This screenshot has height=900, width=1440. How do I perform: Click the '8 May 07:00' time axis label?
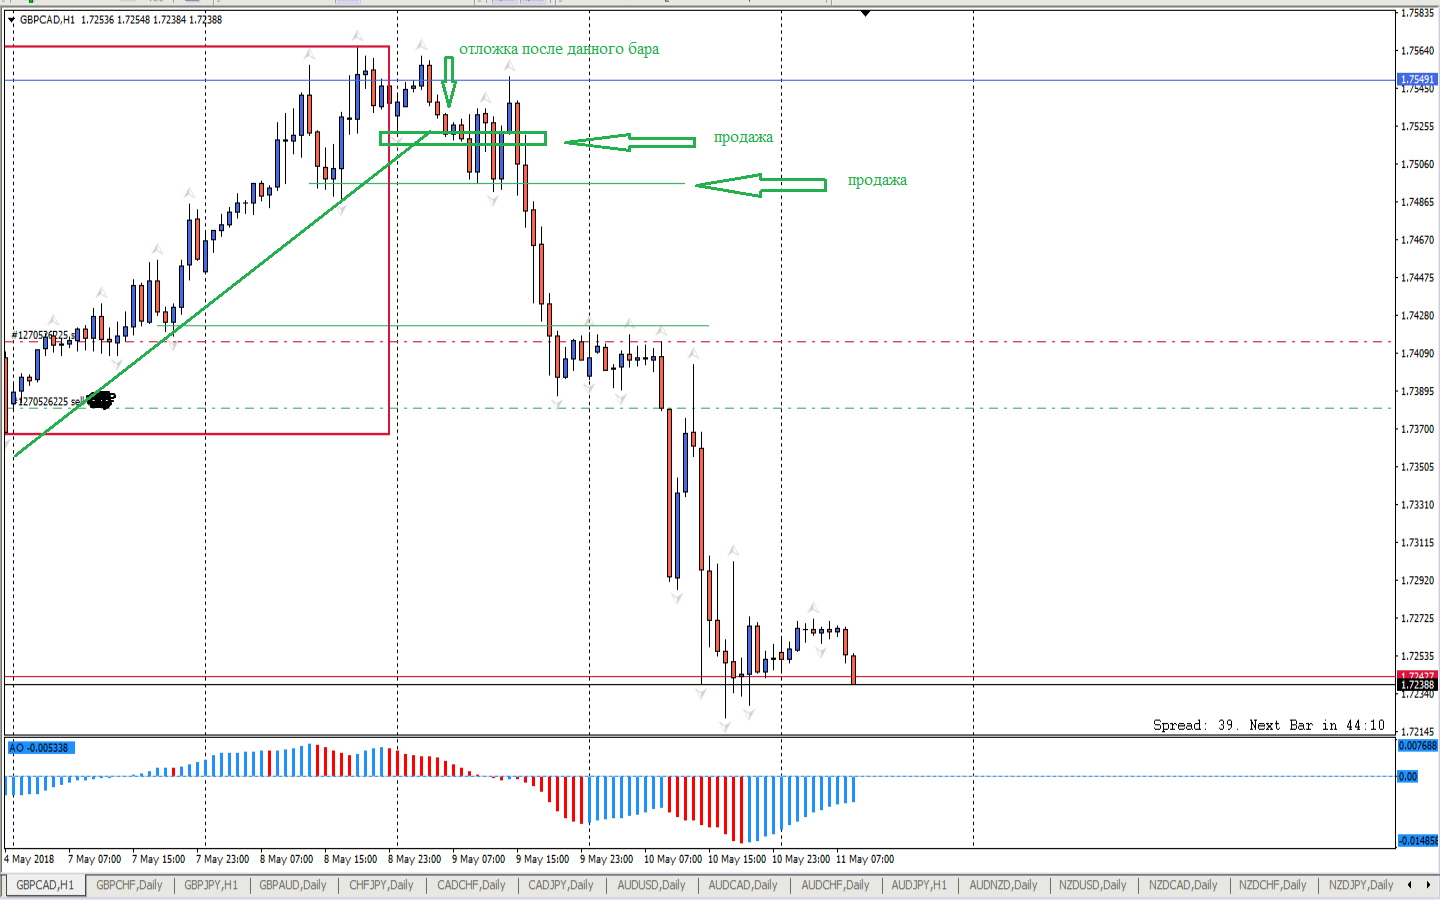pos(286,859)
